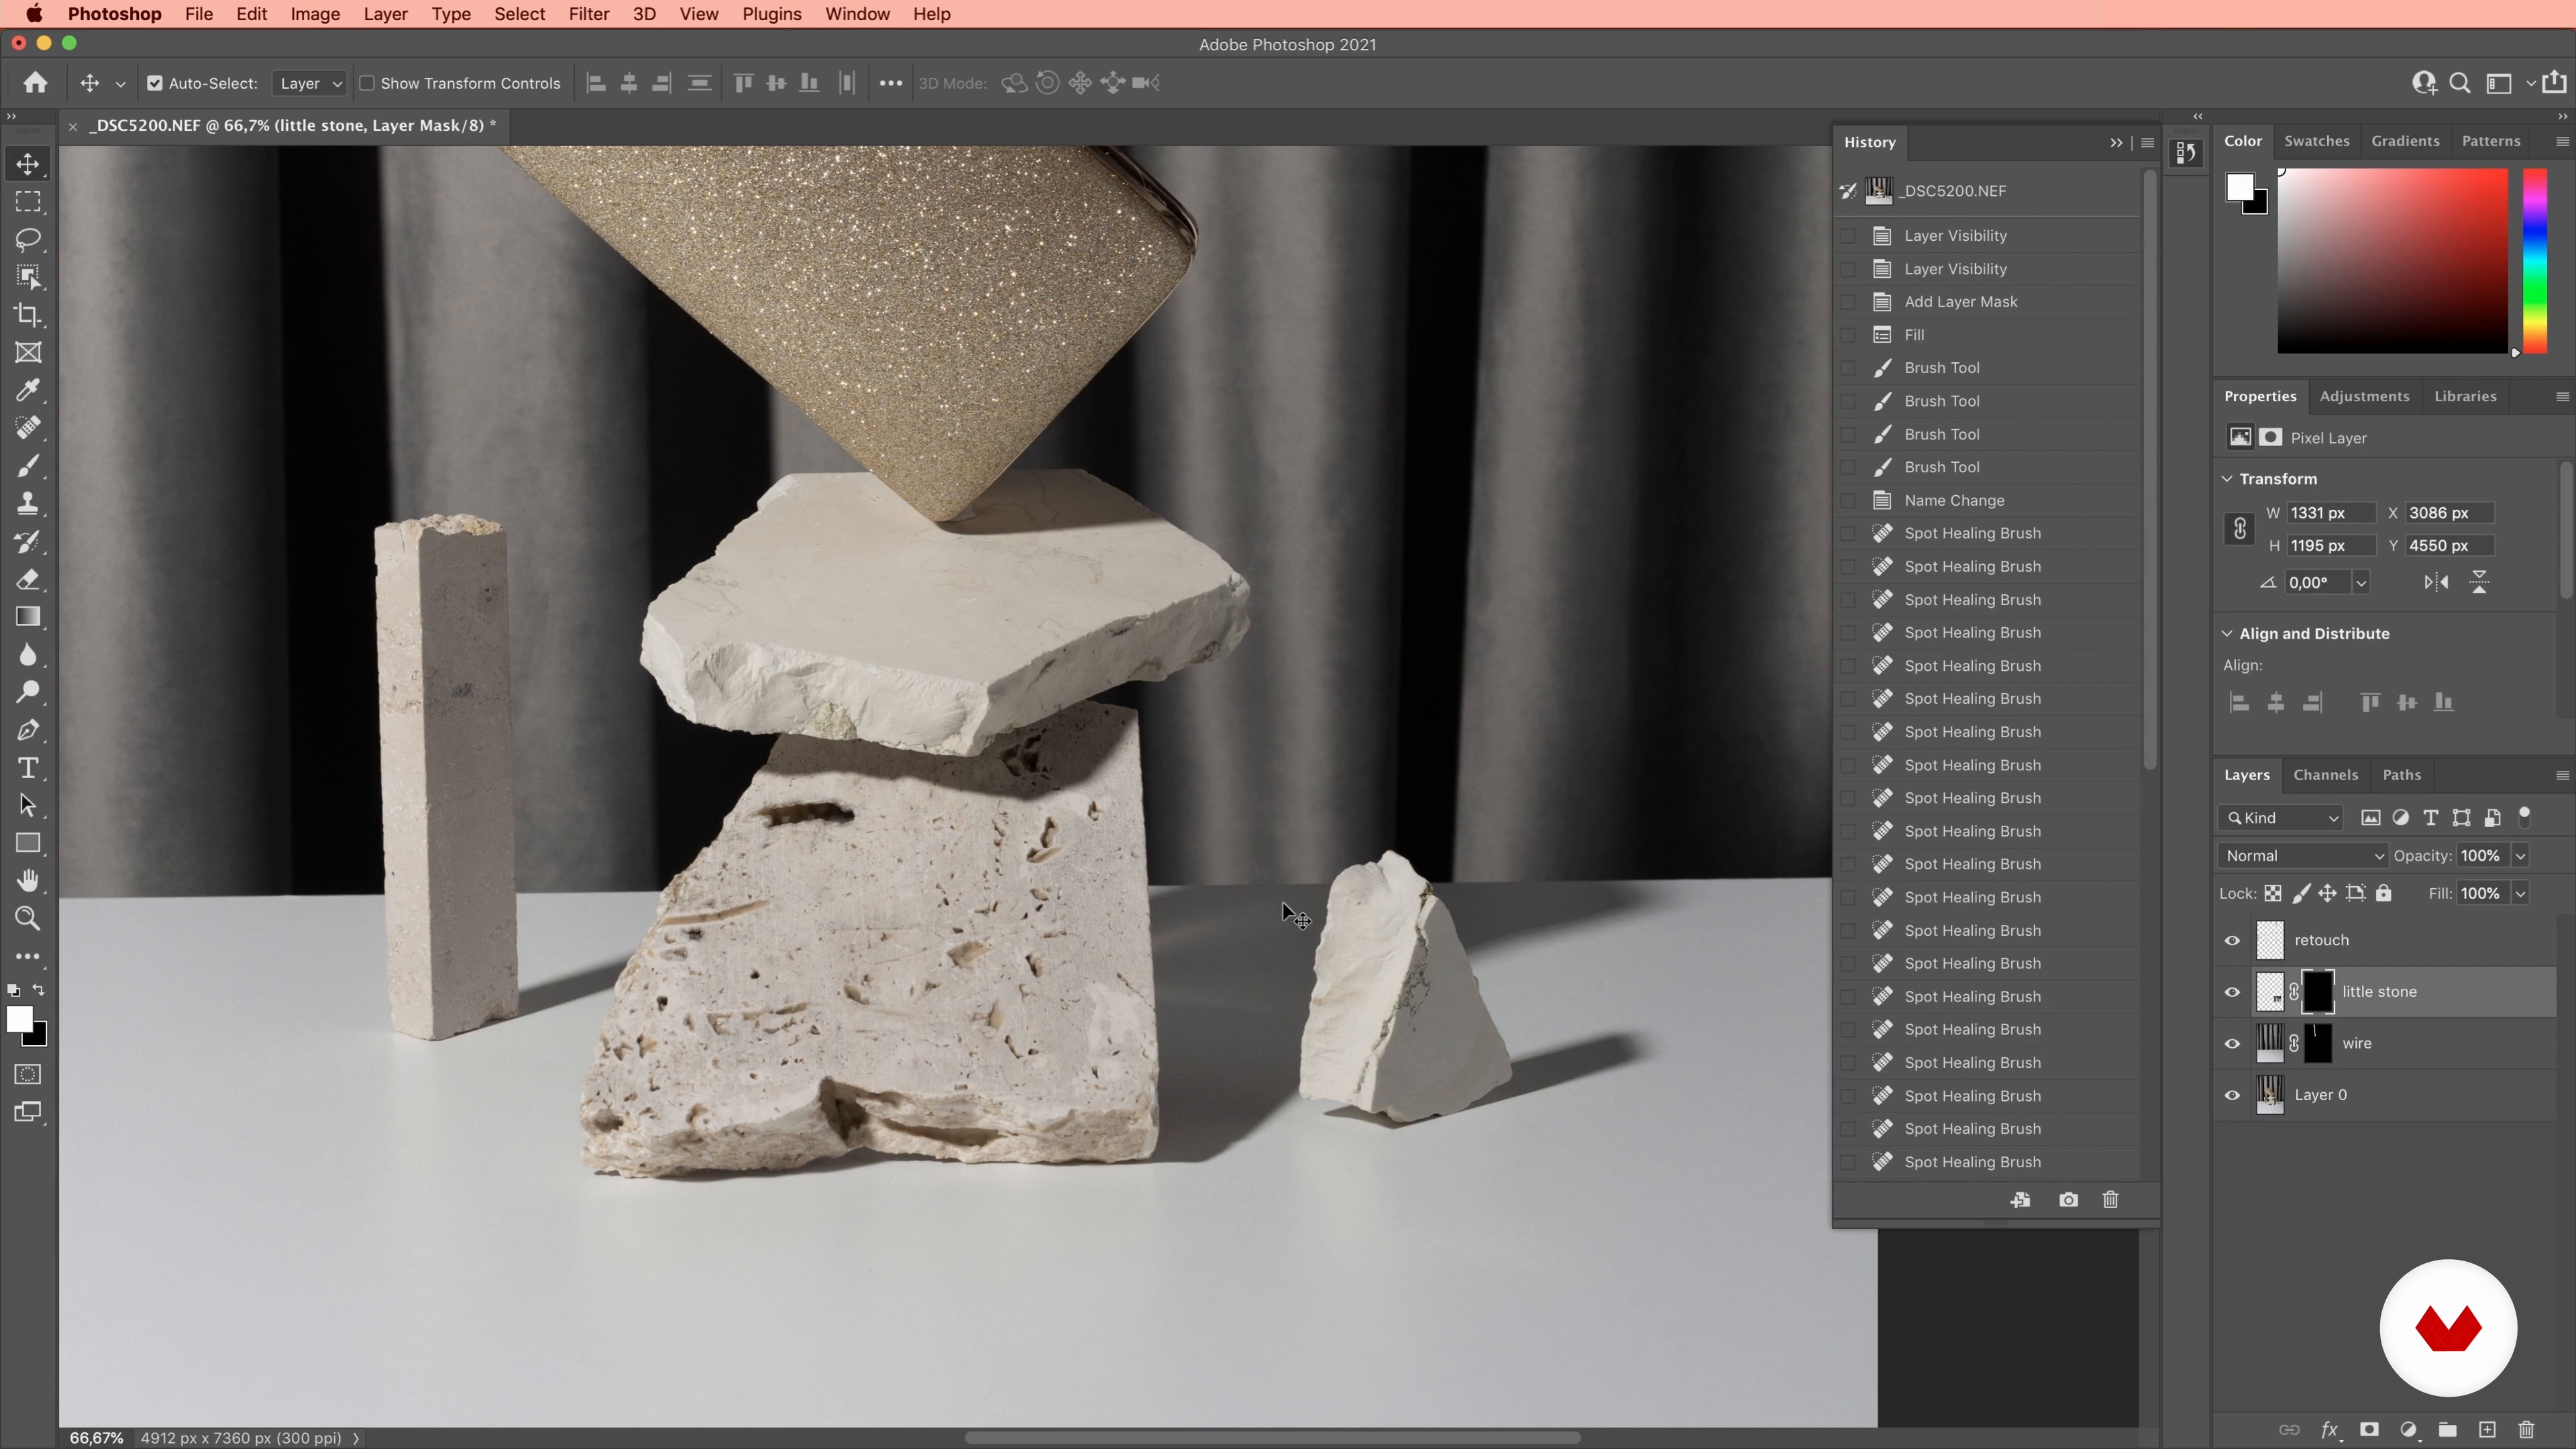Select the Path Selection tool

[x=28, y=806]
